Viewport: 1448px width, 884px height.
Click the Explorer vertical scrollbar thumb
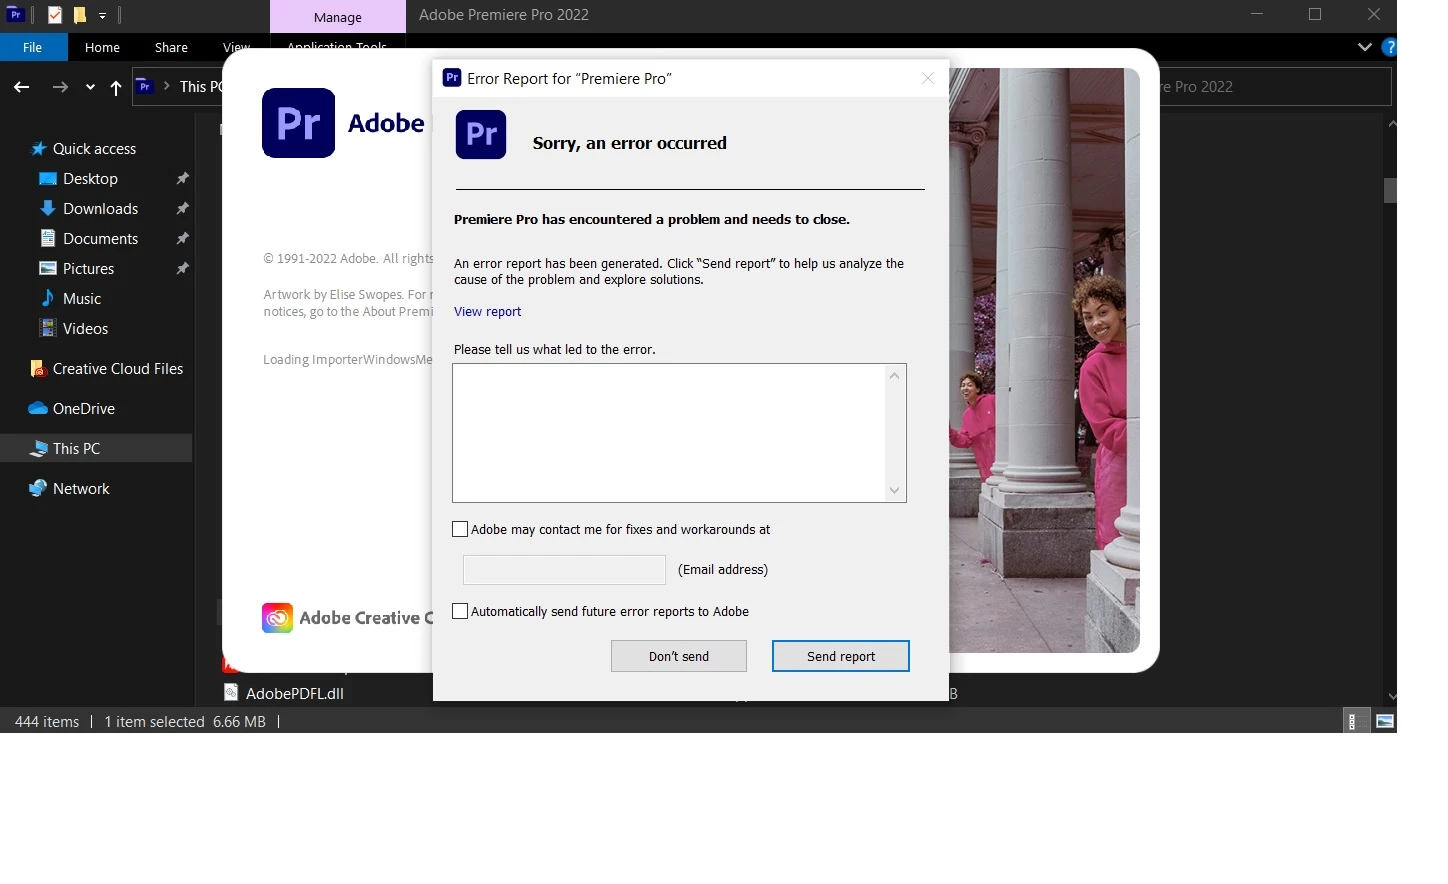pyautogui.click(x=1390, y=190)
